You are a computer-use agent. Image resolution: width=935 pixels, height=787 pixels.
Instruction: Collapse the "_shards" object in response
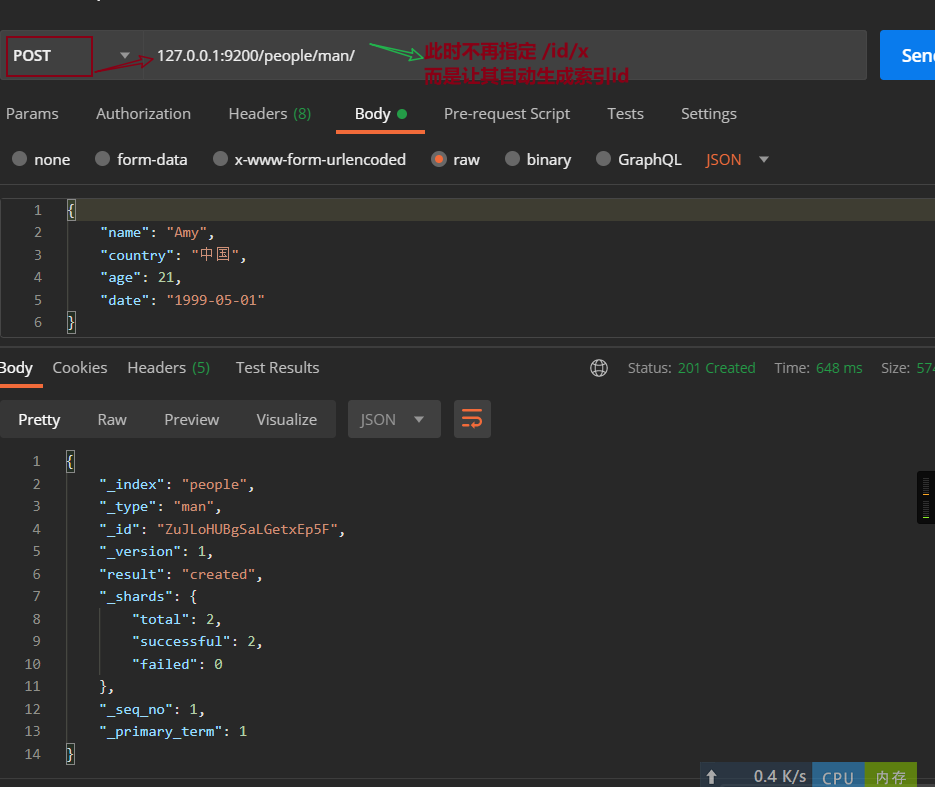(x=148, y=597)
